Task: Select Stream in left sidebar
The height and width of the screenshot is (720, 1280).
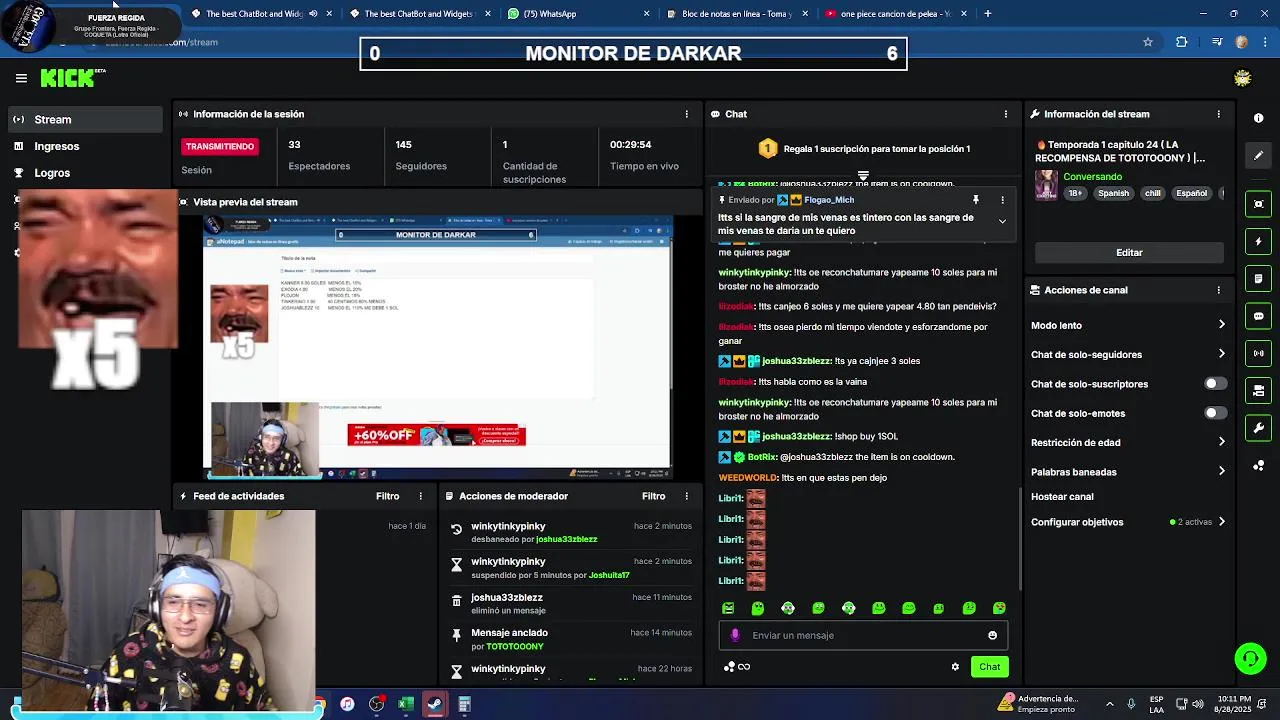Action: [86, 119]
